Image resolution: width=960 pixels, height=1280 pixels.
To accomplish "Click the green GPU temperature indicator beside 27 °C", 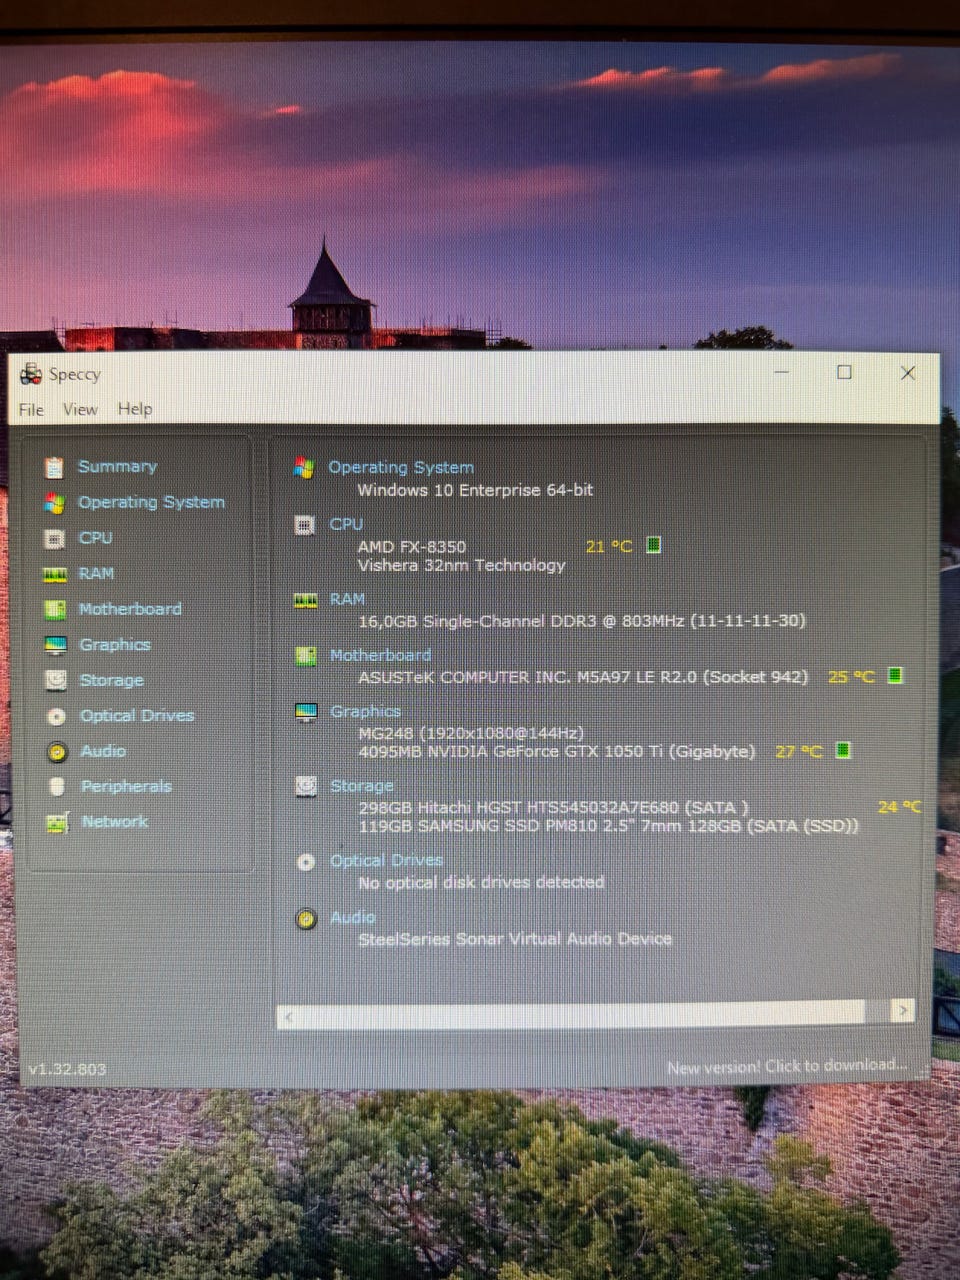I will tap(843, 750).
